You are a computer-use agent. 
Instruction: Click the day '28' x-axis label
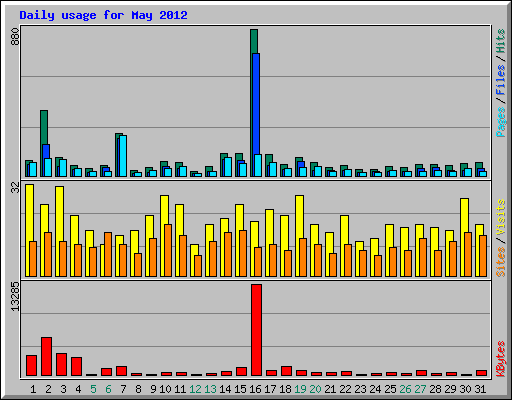[x=435, y=389]
